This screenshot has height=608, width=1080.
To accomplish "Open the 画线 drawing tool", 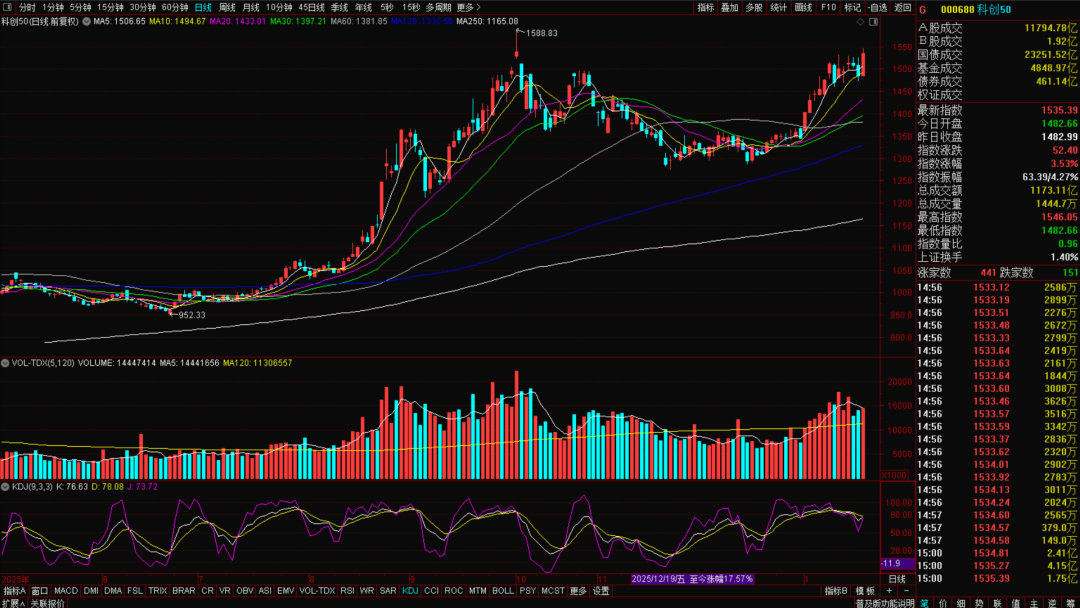I will pos(803,7).
